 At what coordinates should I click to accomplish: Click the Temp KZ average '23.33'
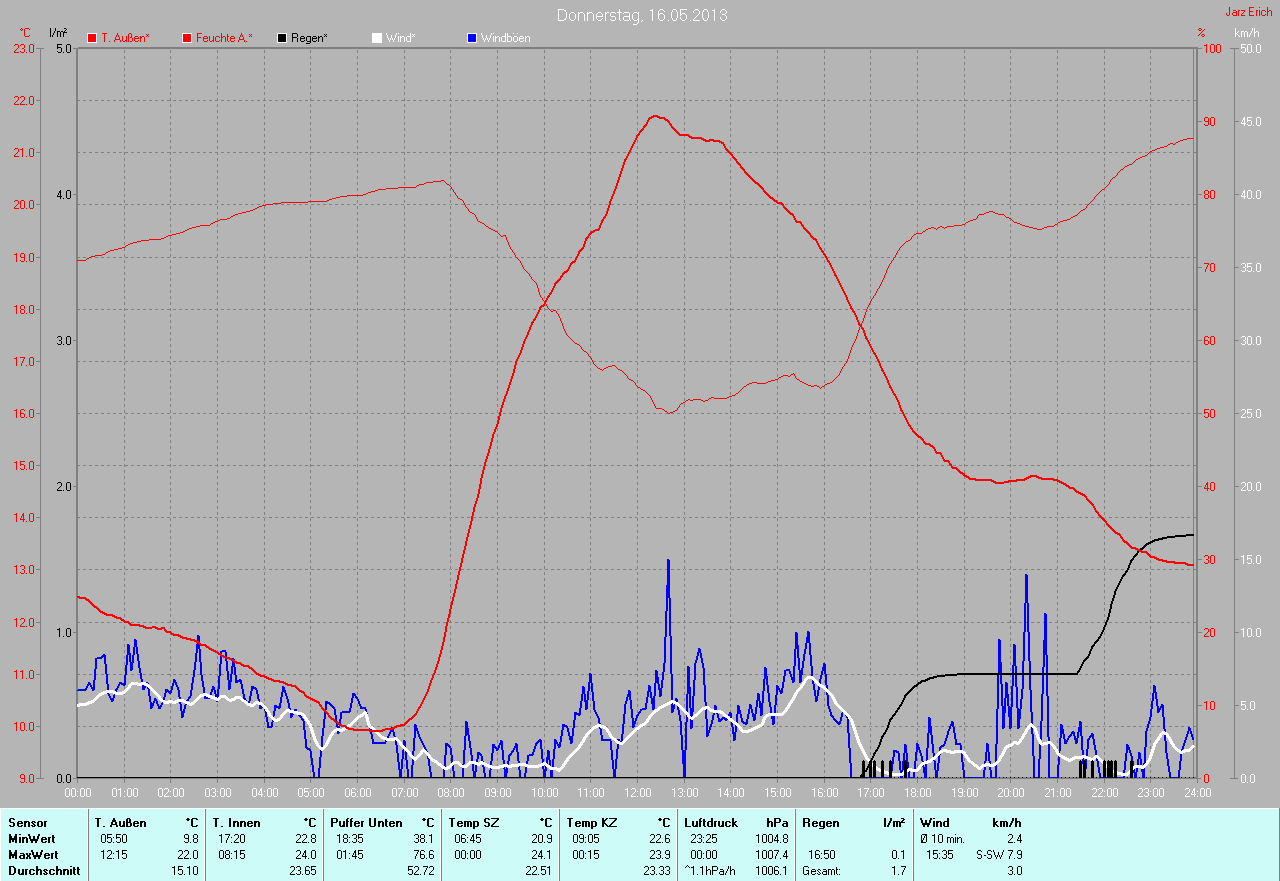pos(656,871)
